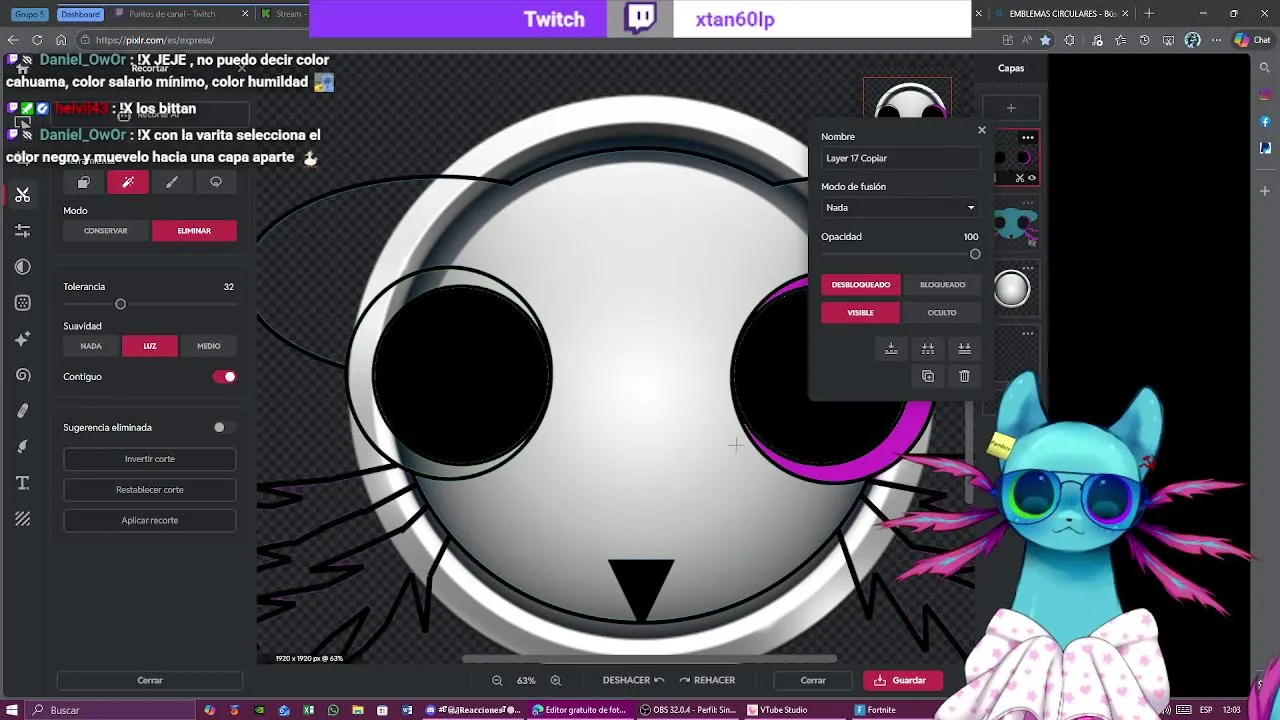Choose the shape cutout mode icon
The height and width of the screenshot is (720, 1280).
(x=84, y=182)
